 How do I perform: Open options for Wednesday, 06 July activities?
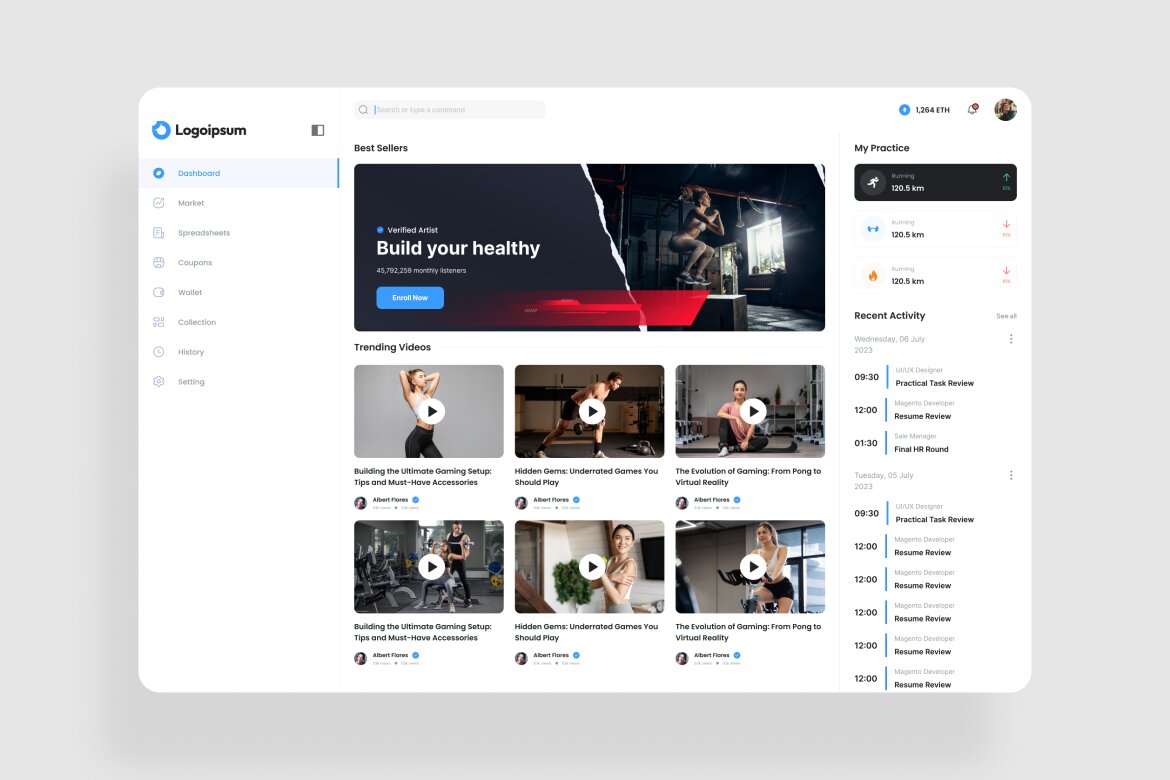1010,338
